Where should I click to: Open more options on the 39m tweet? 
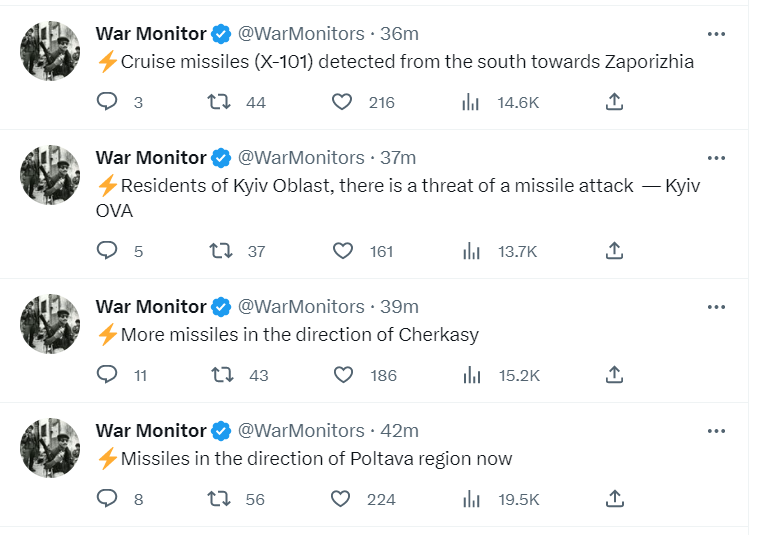tap(716, 307)
